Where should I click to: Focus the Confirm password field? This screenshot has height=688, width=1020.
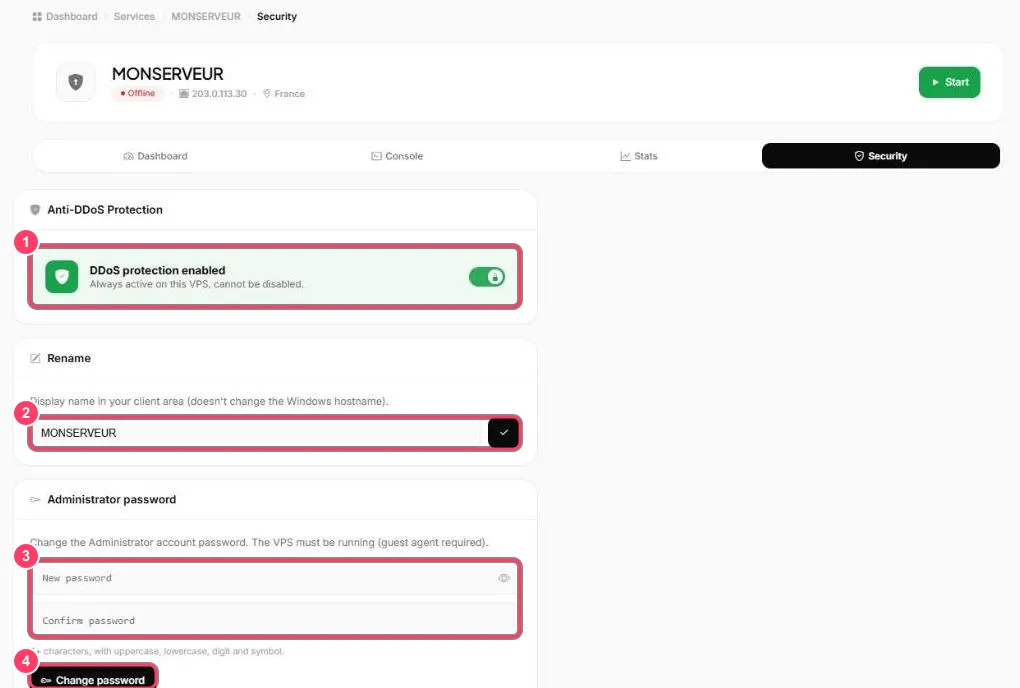click(x=275, y=620)
